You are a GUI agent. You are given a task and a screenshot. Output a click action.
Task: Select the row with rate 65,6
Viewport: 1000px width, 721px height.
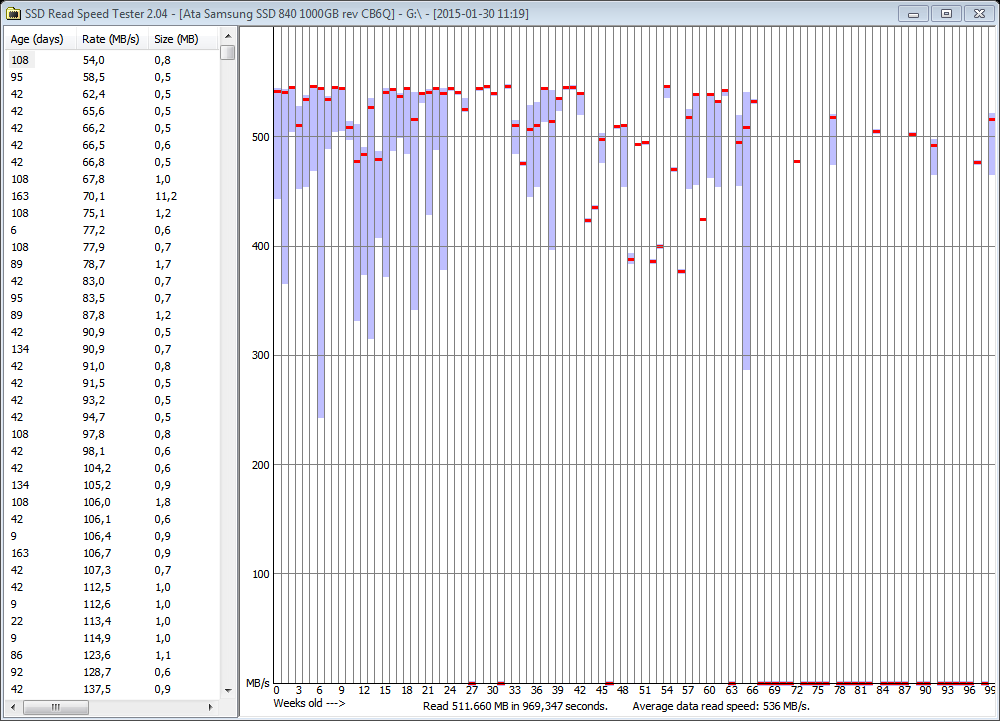112,111
